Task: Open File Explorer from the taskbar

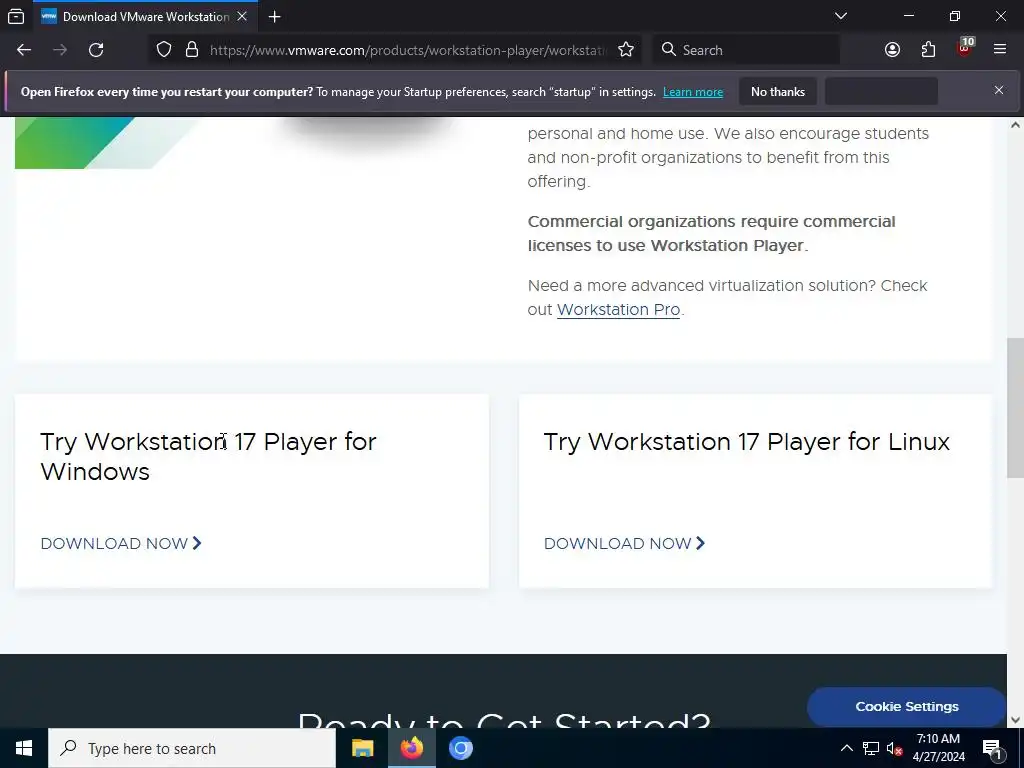Action: pos(362,748)
